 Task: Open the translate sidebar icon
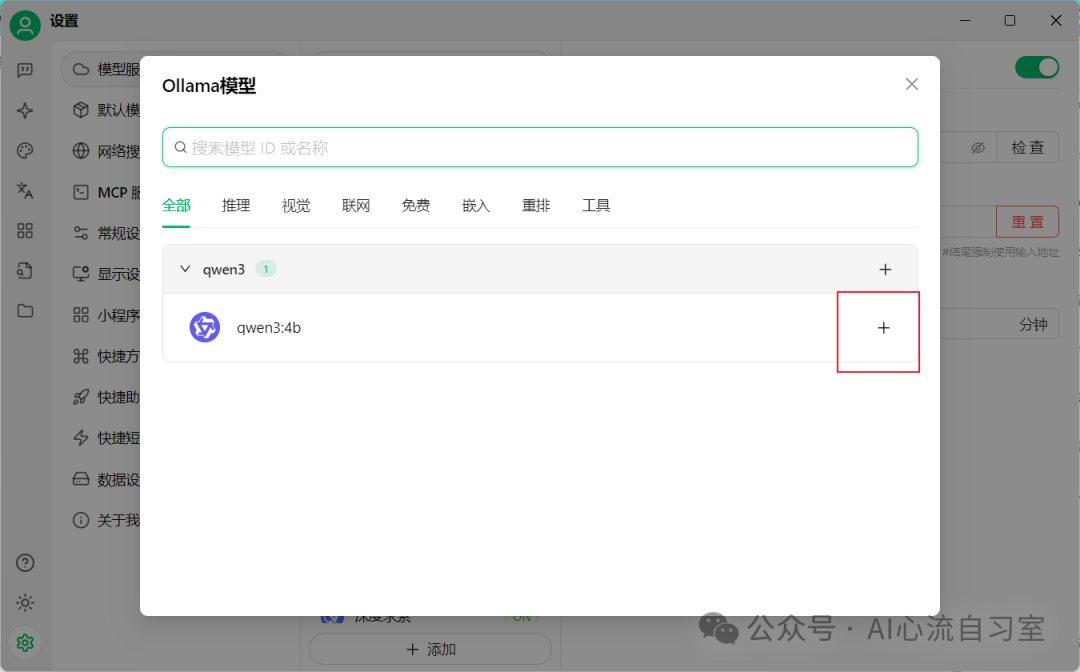click(25, 190)
